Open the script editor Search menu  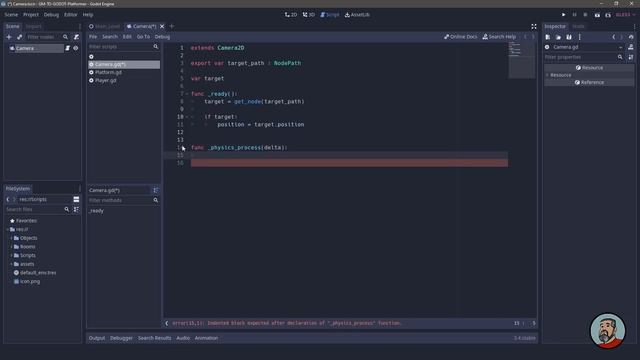tap(110, 37)
